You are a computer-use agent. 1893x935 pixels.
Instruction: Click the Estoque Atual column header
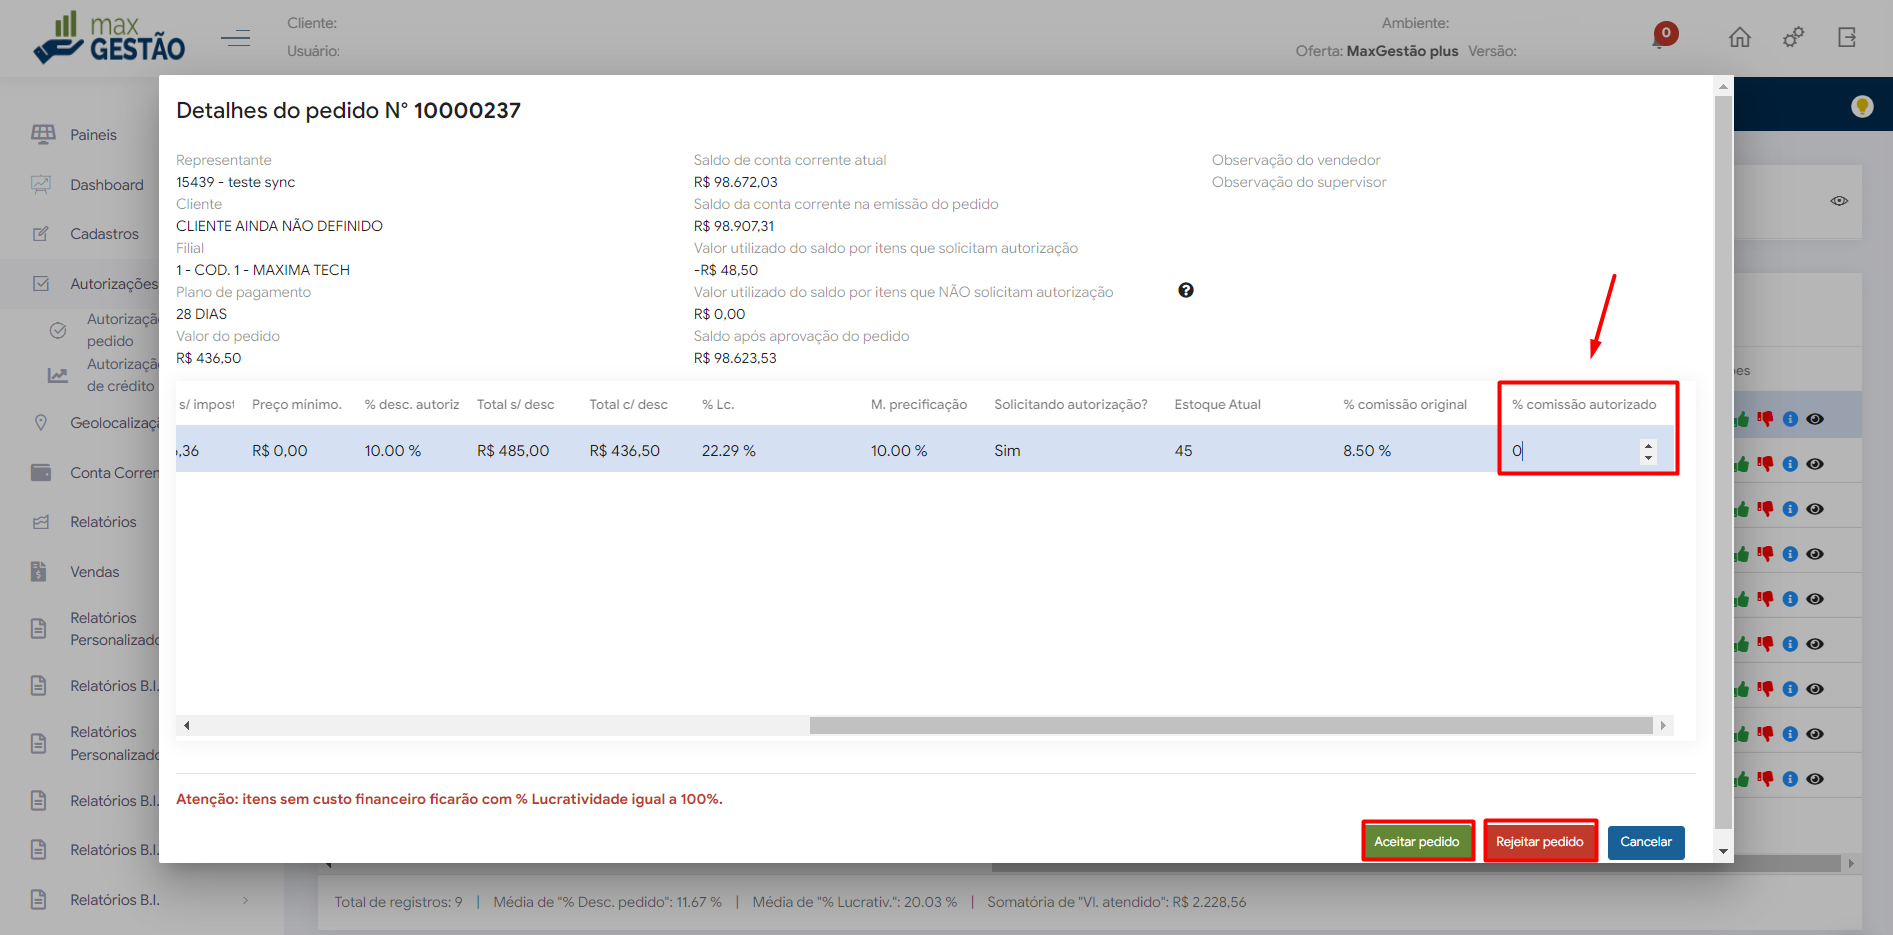1217,404
